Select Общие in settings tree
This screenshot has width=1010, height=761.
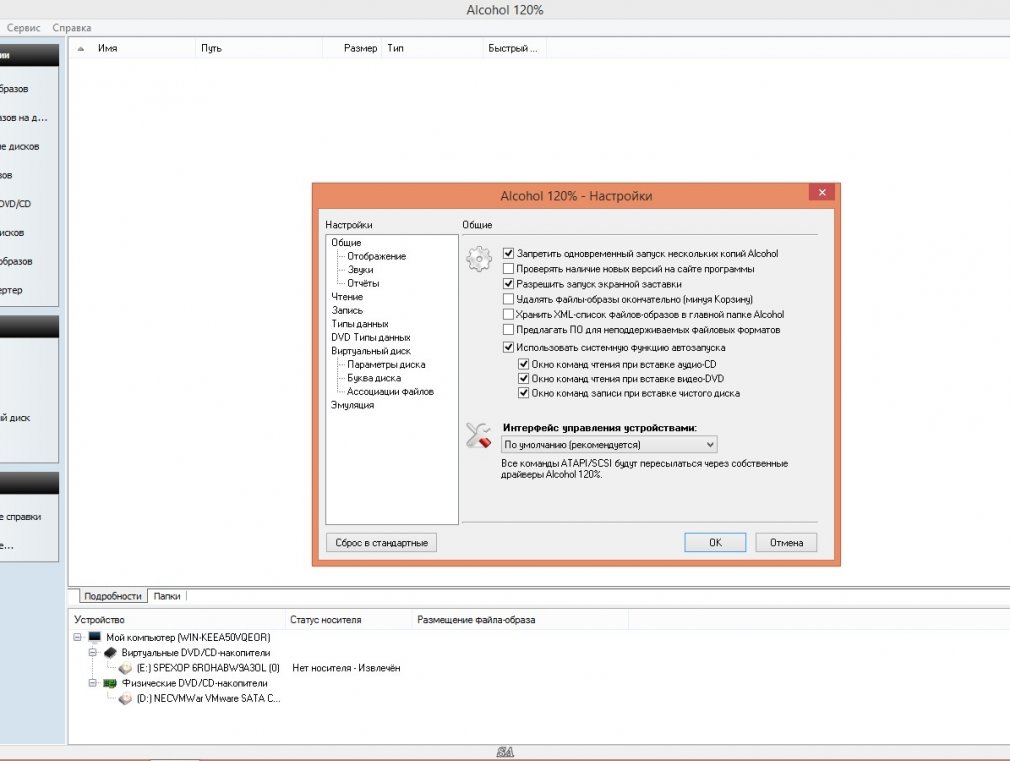[x=346, y=242]
